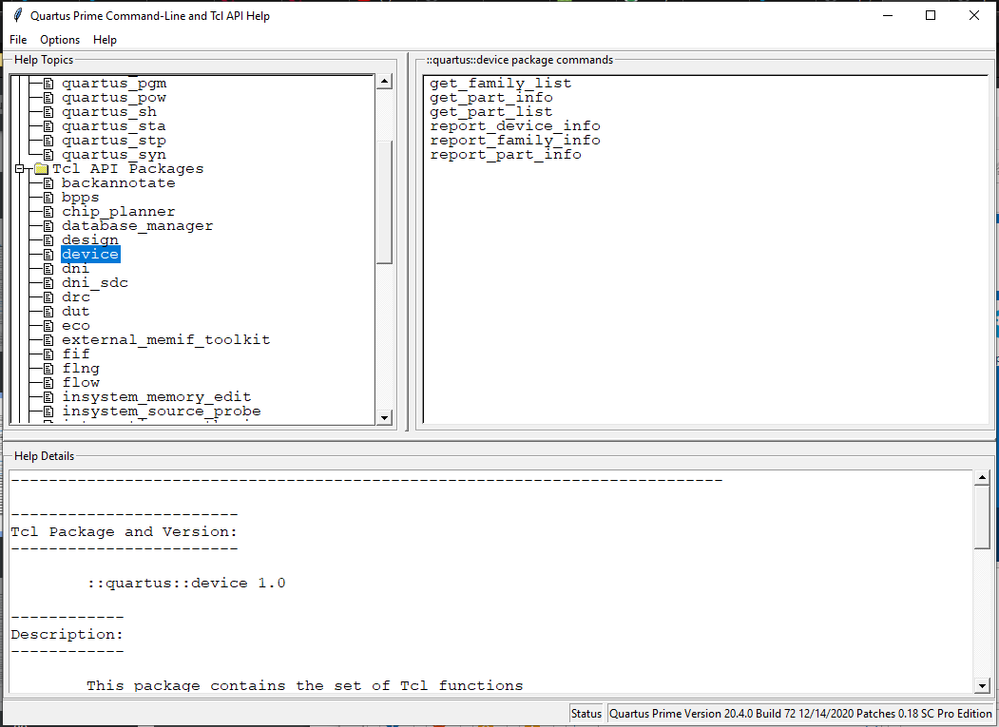Click the Help Details scrollbar thumb

pos(982,516)
